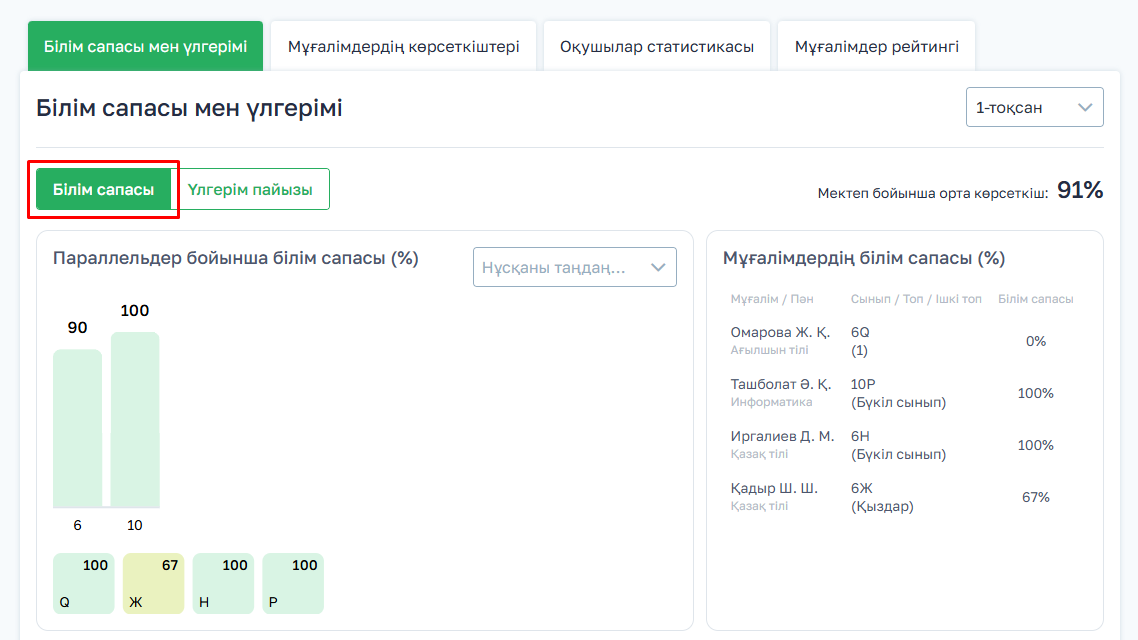This screenshot has height=640, width=1138.
Task: Click the grade 10 bar showing 100
Action: (x=135, y=420)
